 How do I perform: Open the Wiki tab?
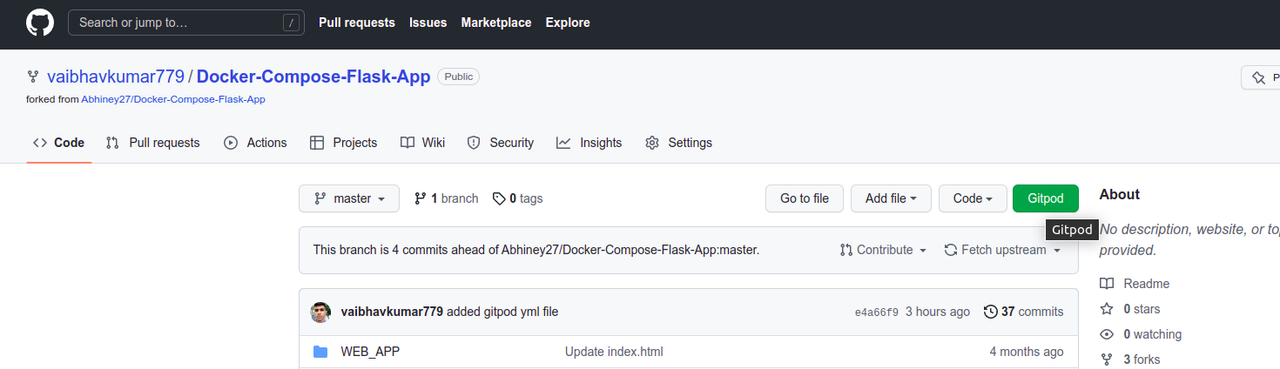423,143
